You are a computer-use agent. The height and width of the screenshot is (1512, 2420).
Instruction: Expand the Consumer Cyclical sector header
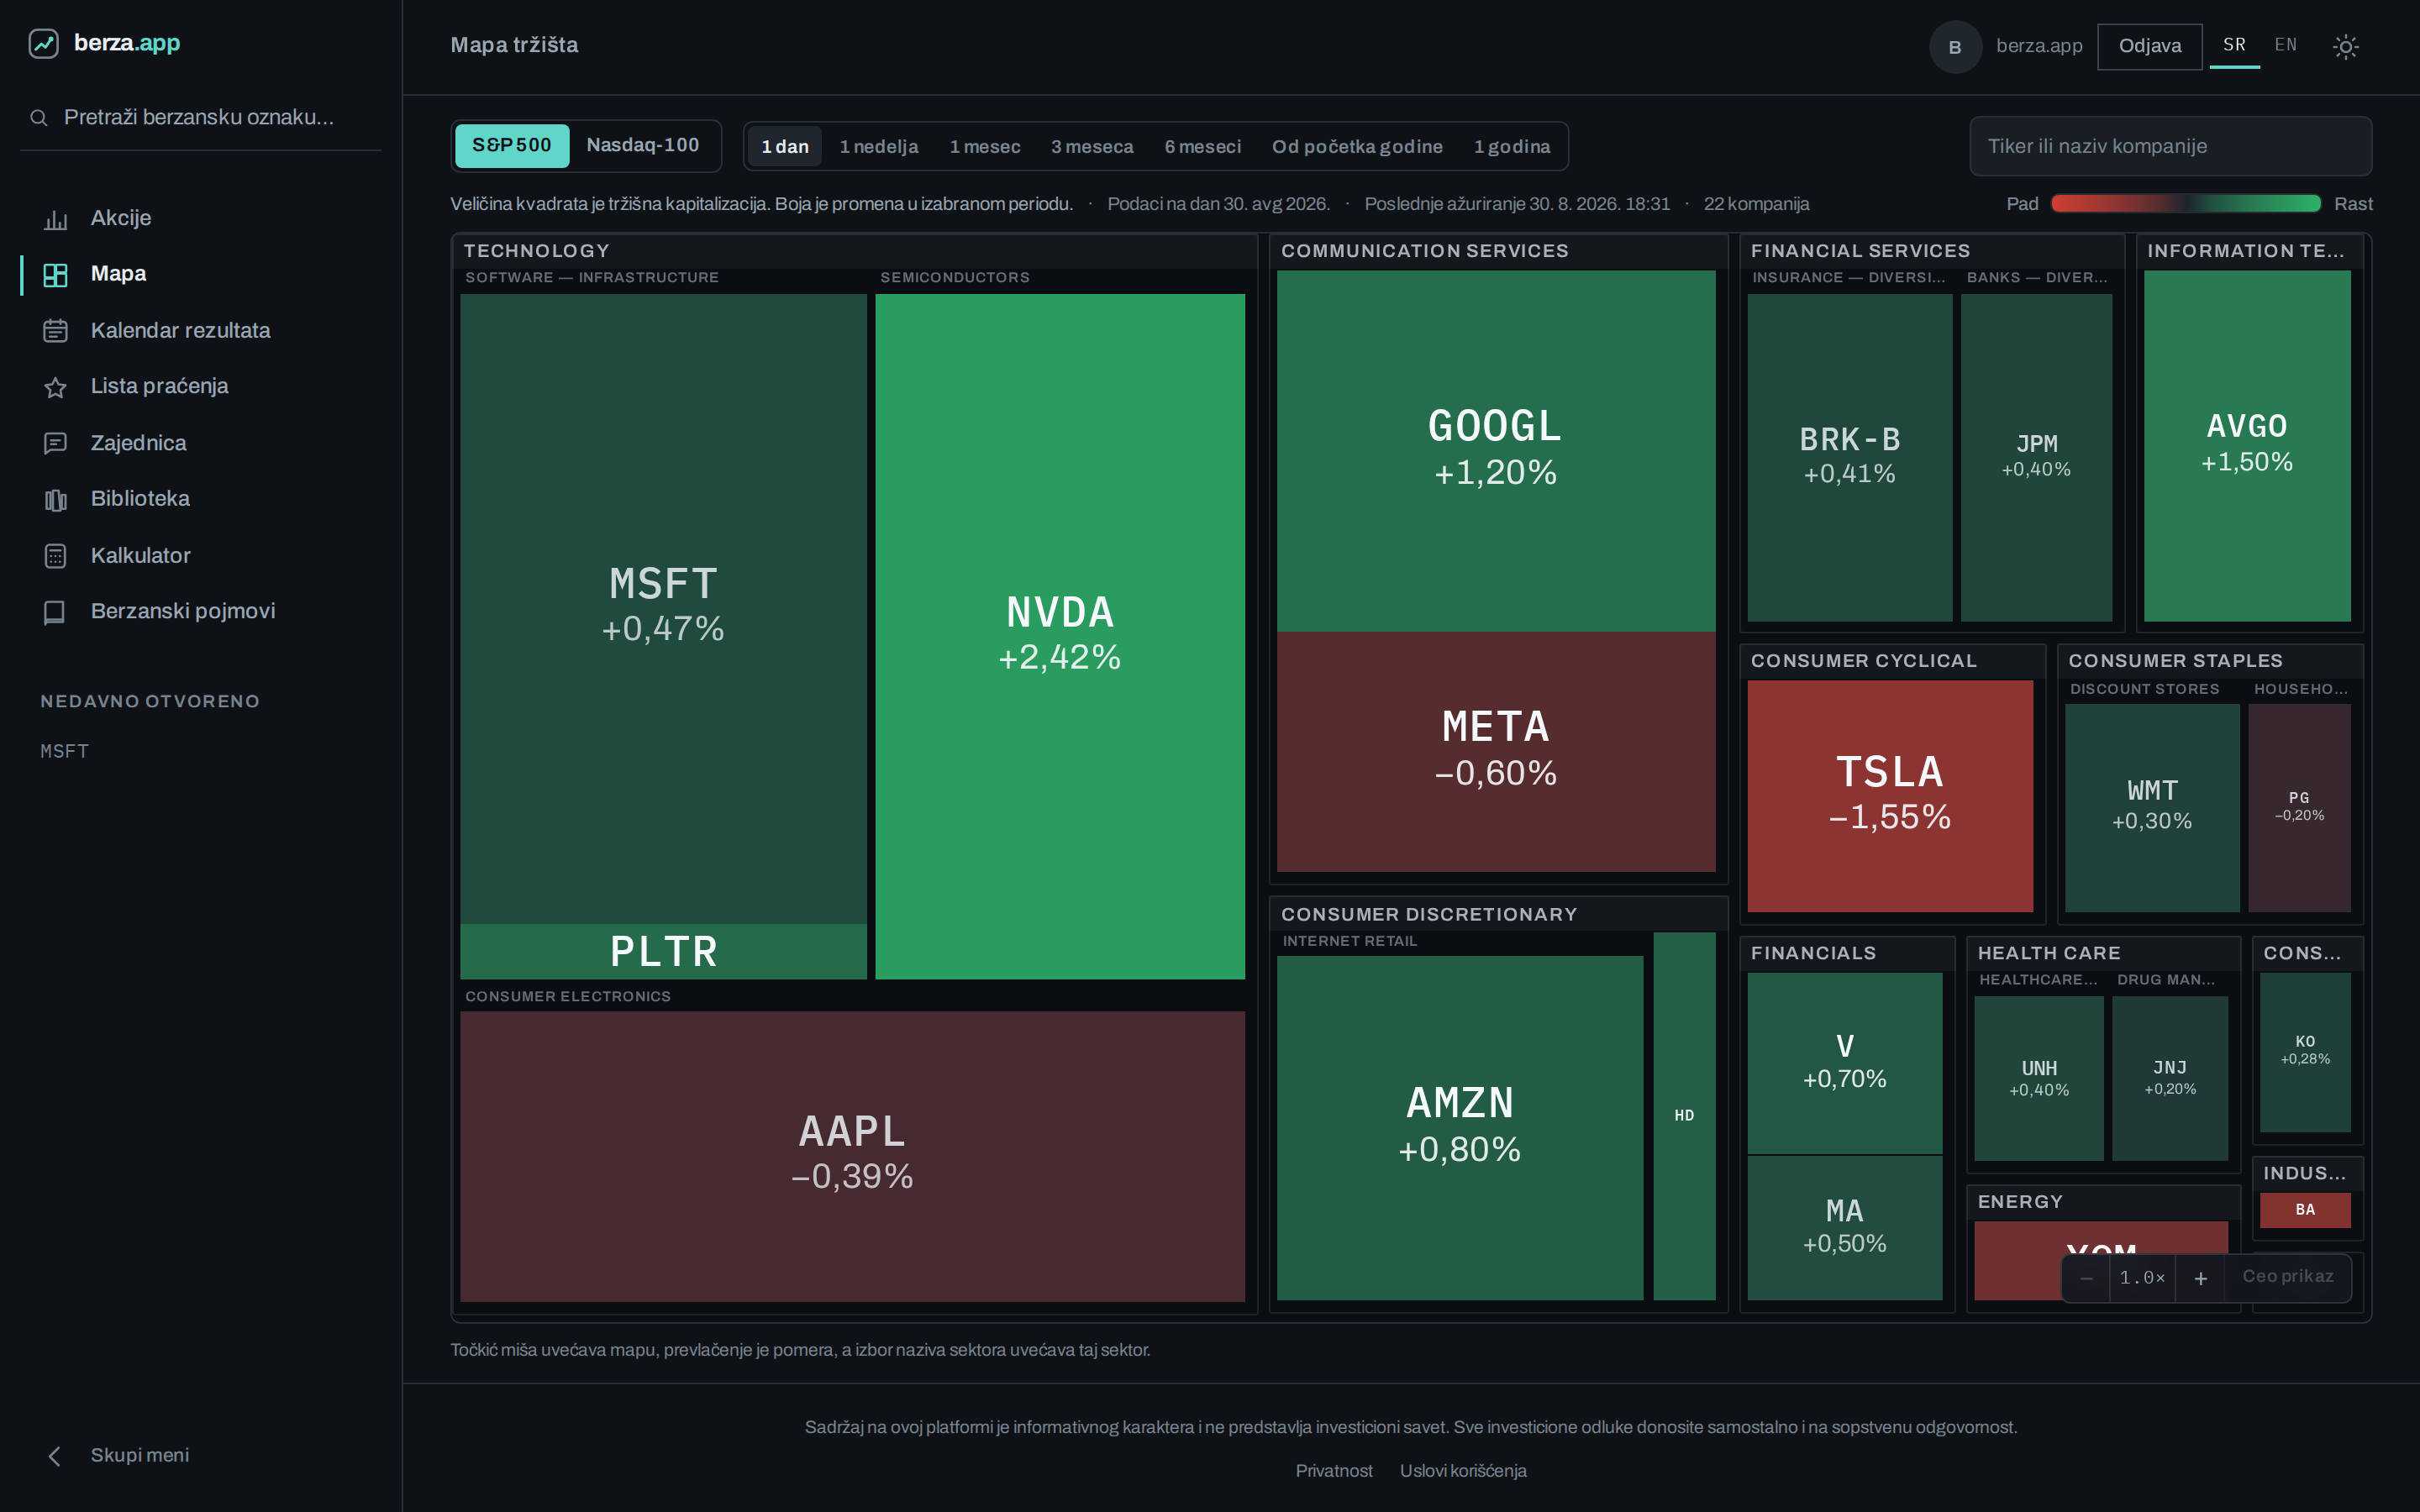pos(1892,661)
